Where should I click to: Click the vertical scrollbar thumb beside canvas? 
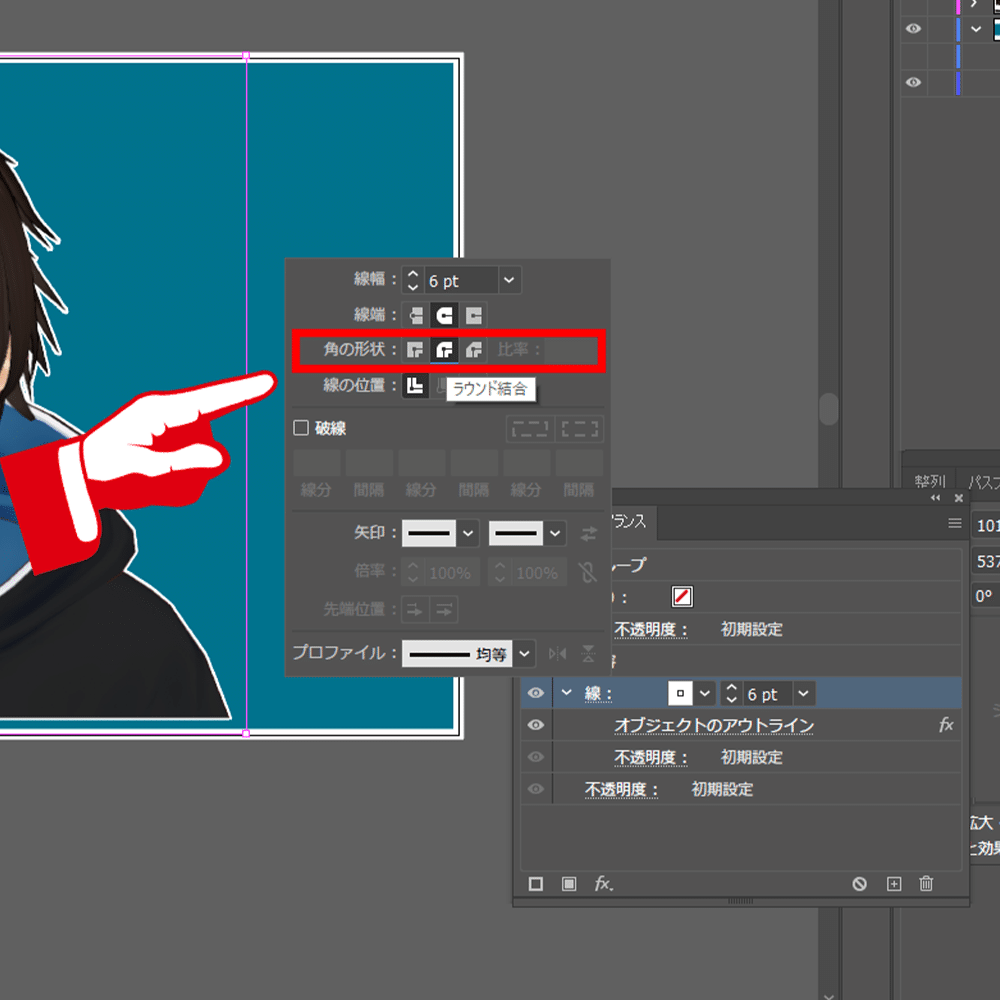click(x=828, y=409)
